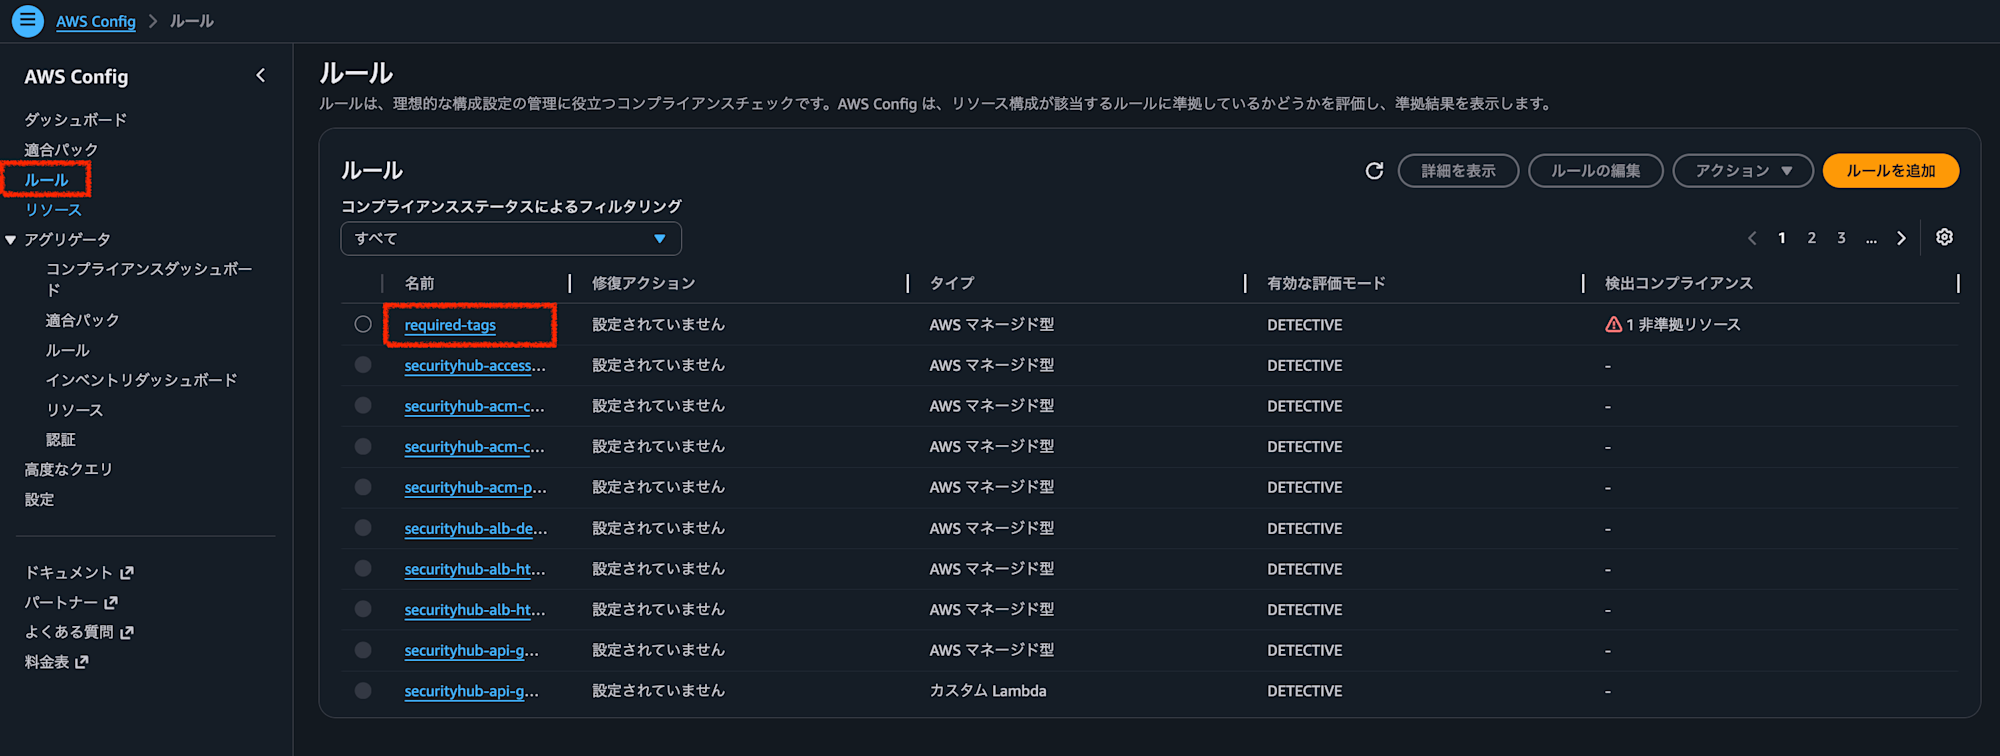Select radio for securityhub-alb-de rule
Image resolution: width=2000 pixels, height=756 pixels.
(363, 528)
